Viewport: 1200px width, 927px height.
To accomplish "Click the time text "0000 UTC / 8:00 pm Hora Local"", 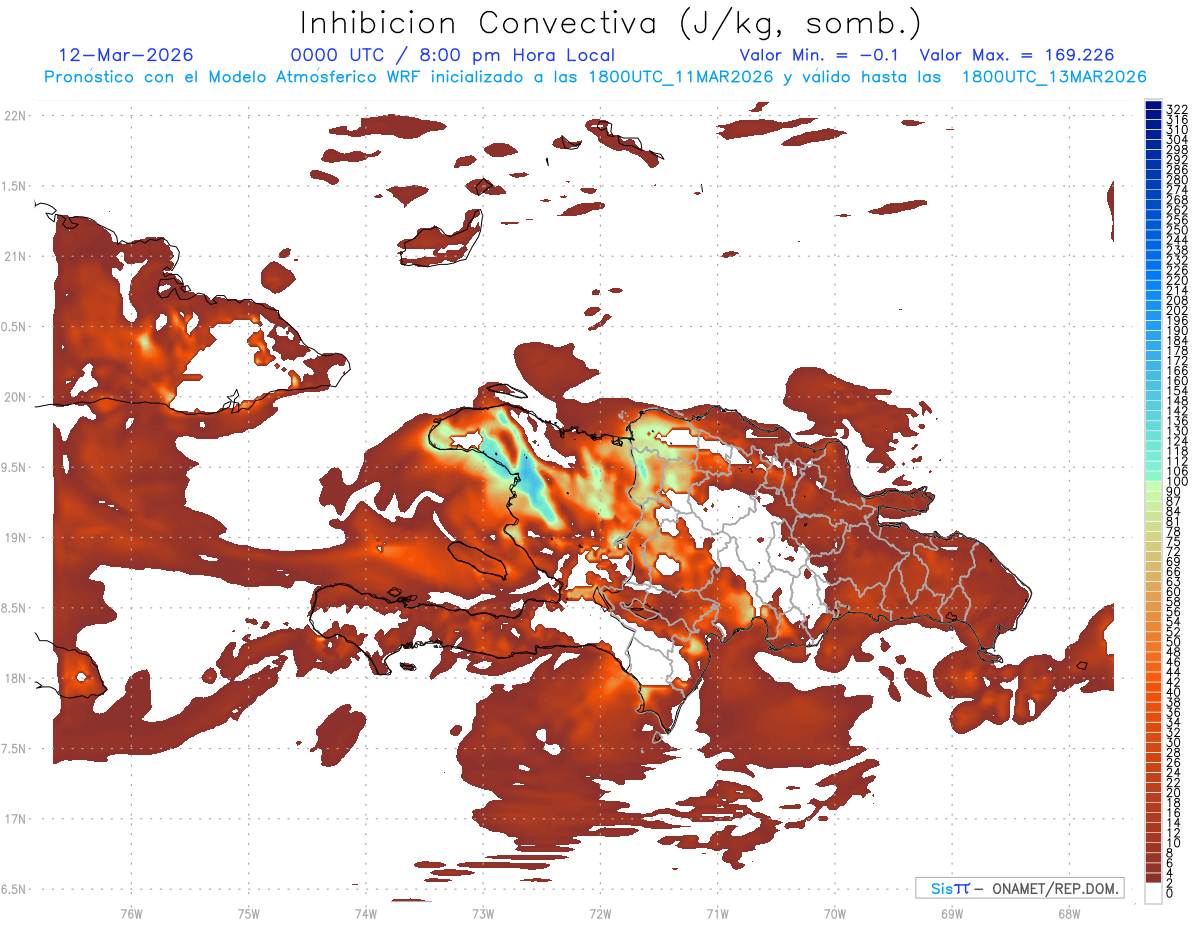I will point(452,55).
